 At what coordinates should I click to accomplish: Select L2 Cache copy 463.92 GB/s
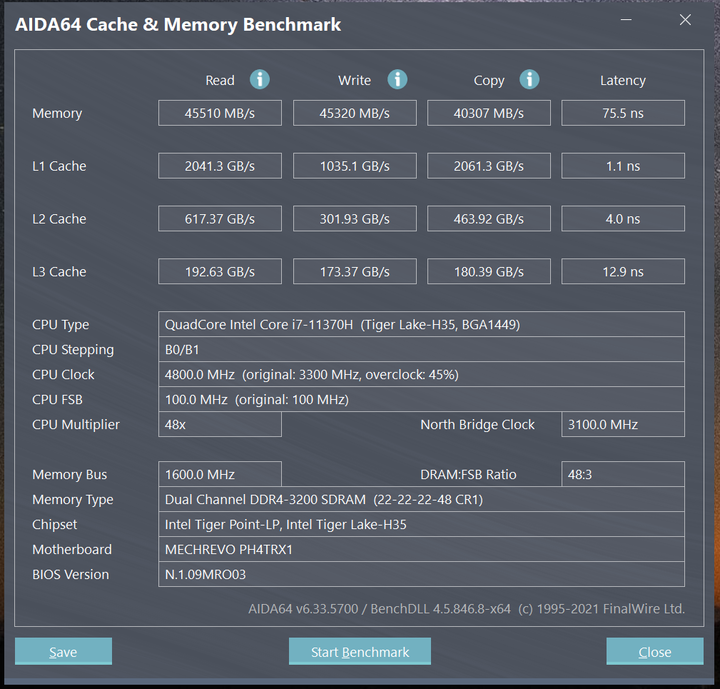[x=489, y=219]
